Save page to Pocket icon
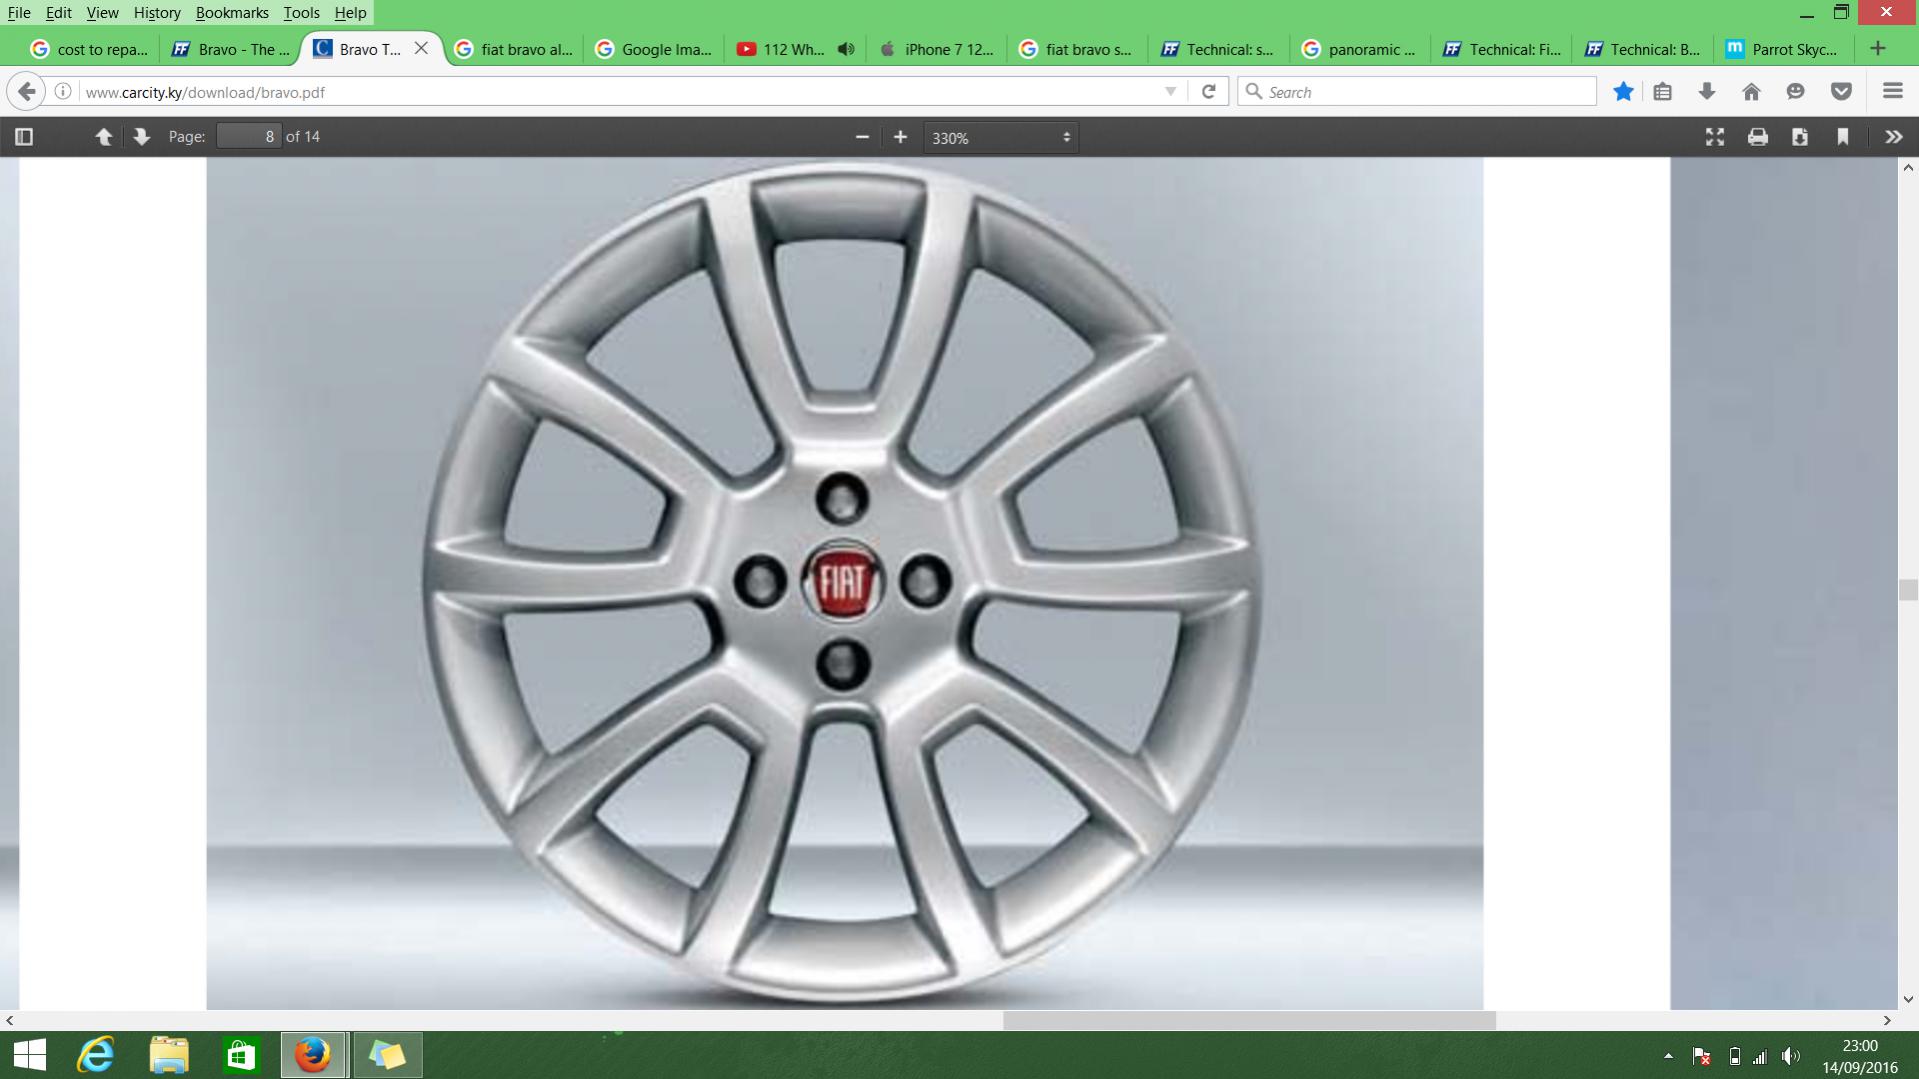Viewport: 1919px width, 1079px height. 1841,92
